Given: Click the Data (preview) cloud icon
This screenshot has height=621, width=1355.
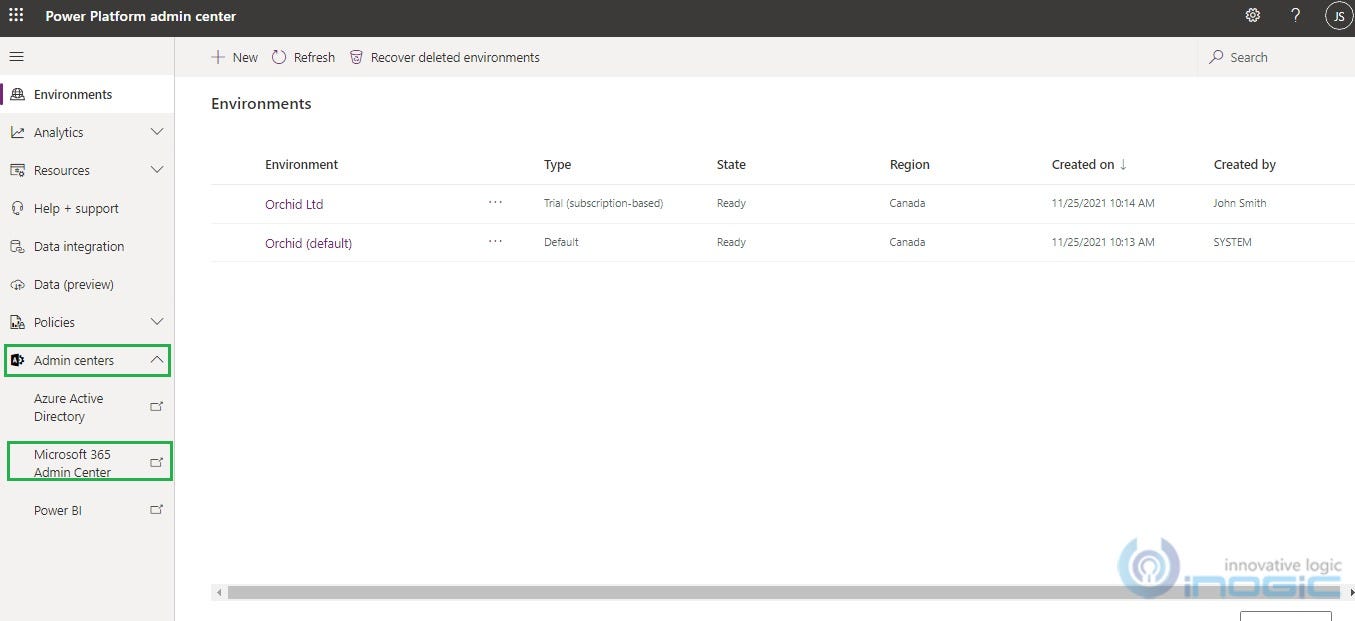Looking at the screenshot, I should pos(17,284).
